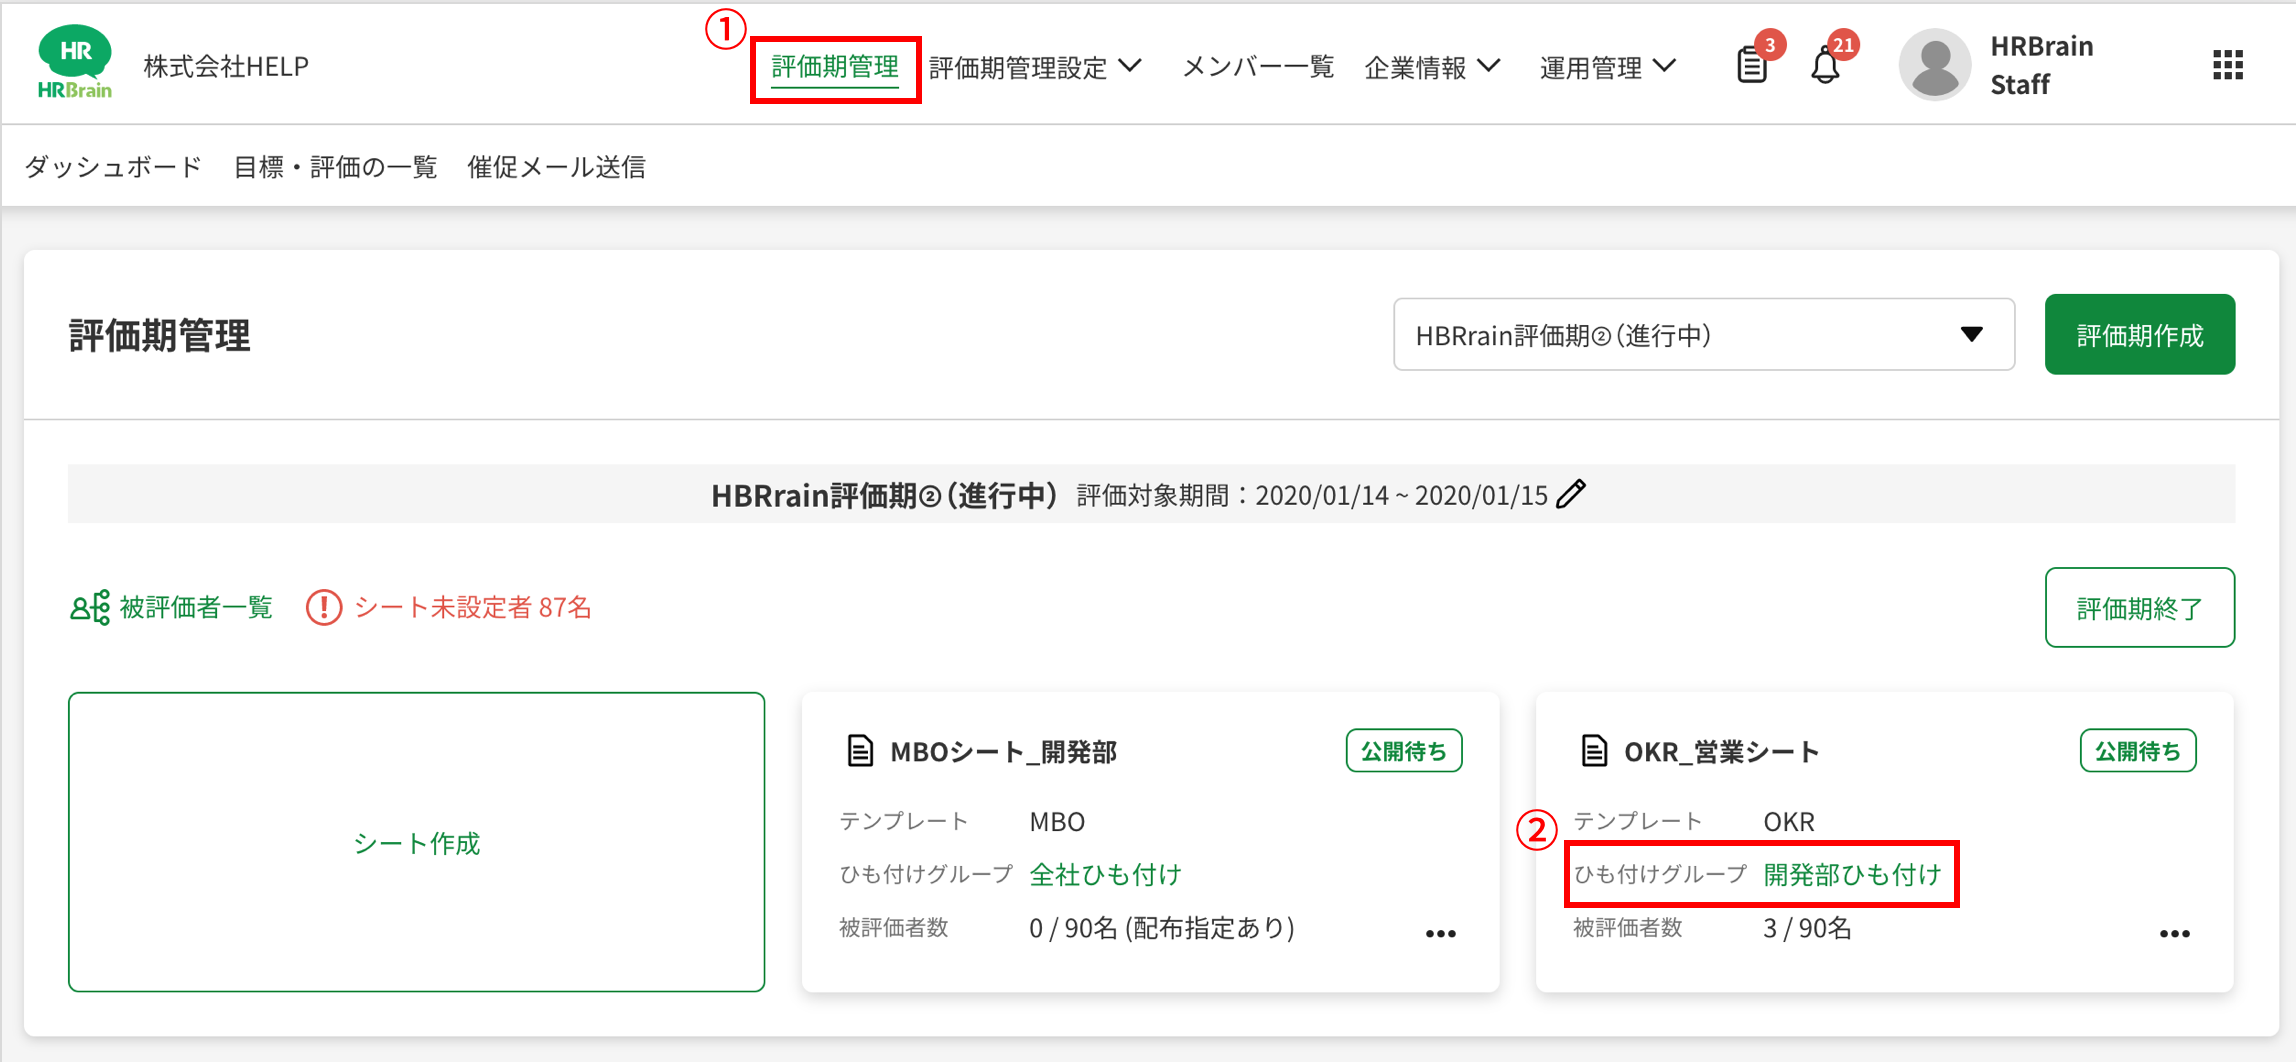Open the 開発部ひも付け group link
The image size is (2296, 1062).
pos(1852,875)
